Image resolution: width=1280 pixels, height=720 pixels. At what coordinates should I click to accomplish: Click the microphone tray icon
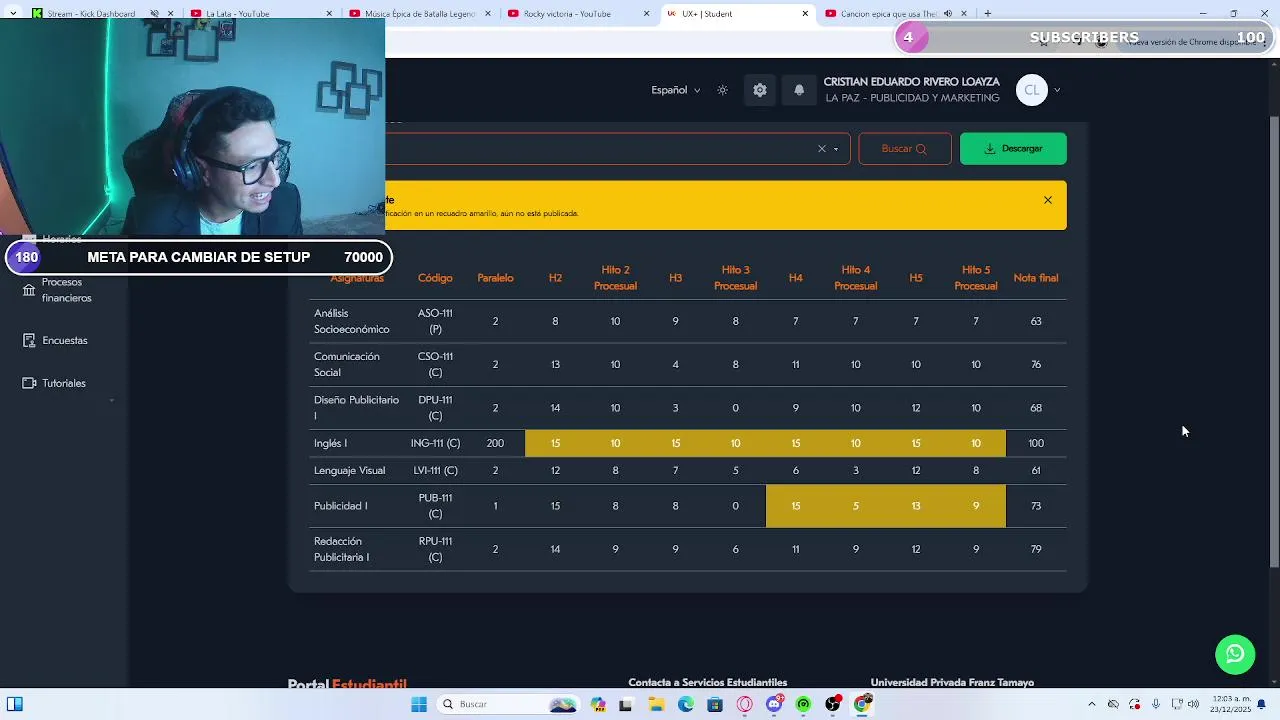click(x=1156, y=704)
